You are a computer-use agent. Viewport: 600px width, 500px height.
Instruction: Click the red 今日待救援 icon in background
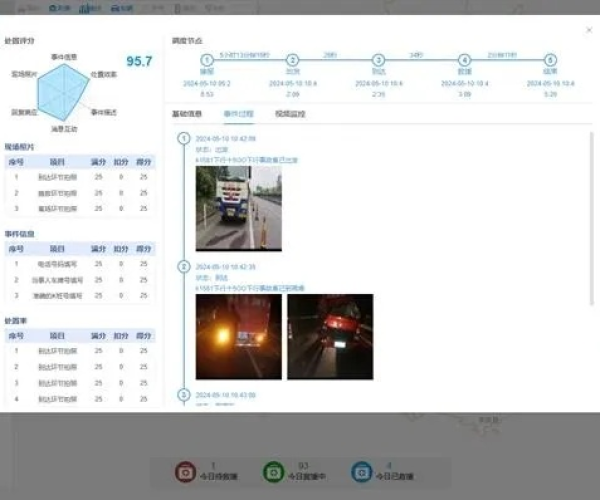coord(186,472)
